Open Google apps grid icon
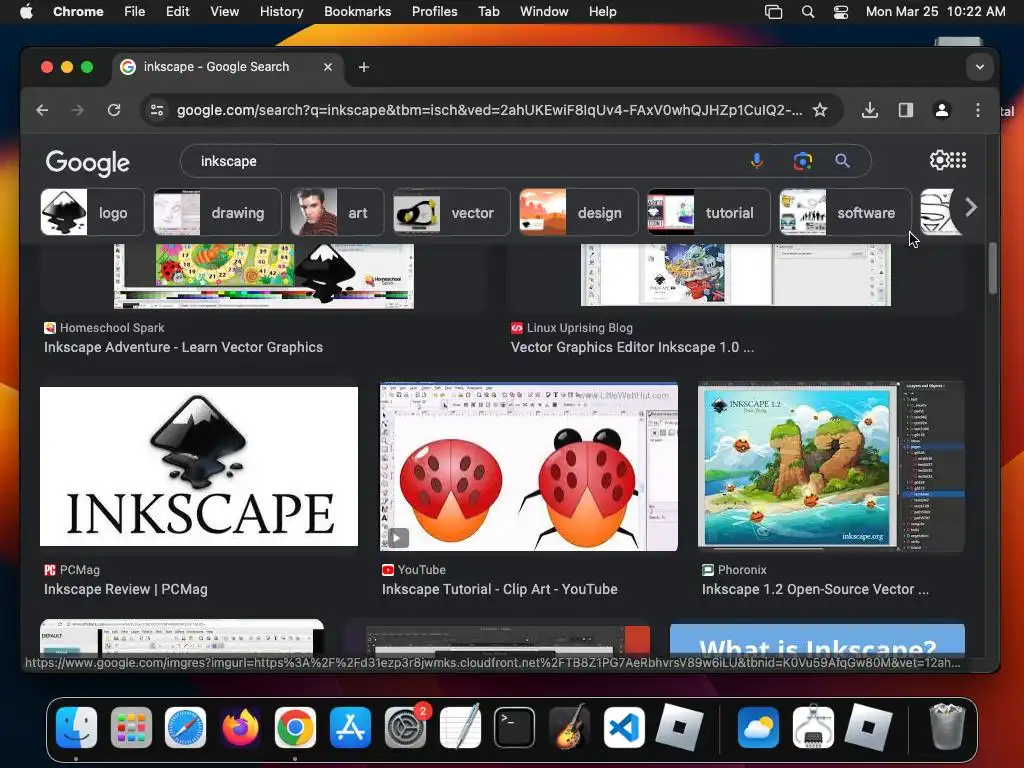Image resolution: width=1024 pixels, height=768 pixels. tap(958, 160)
